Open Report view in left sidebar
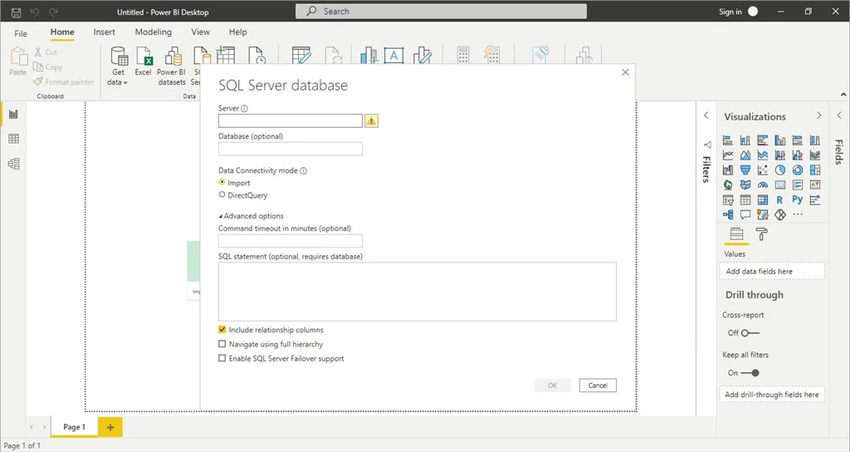Image resolution: width=850 pixels, height=452 pixels. click(14, 114)
